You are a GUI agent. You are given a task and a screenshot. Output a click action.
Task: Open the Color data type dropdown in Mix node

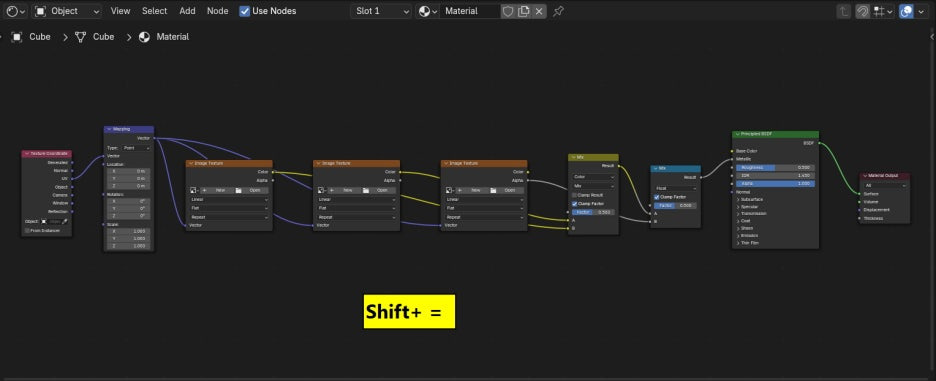(x=593, y=177)
